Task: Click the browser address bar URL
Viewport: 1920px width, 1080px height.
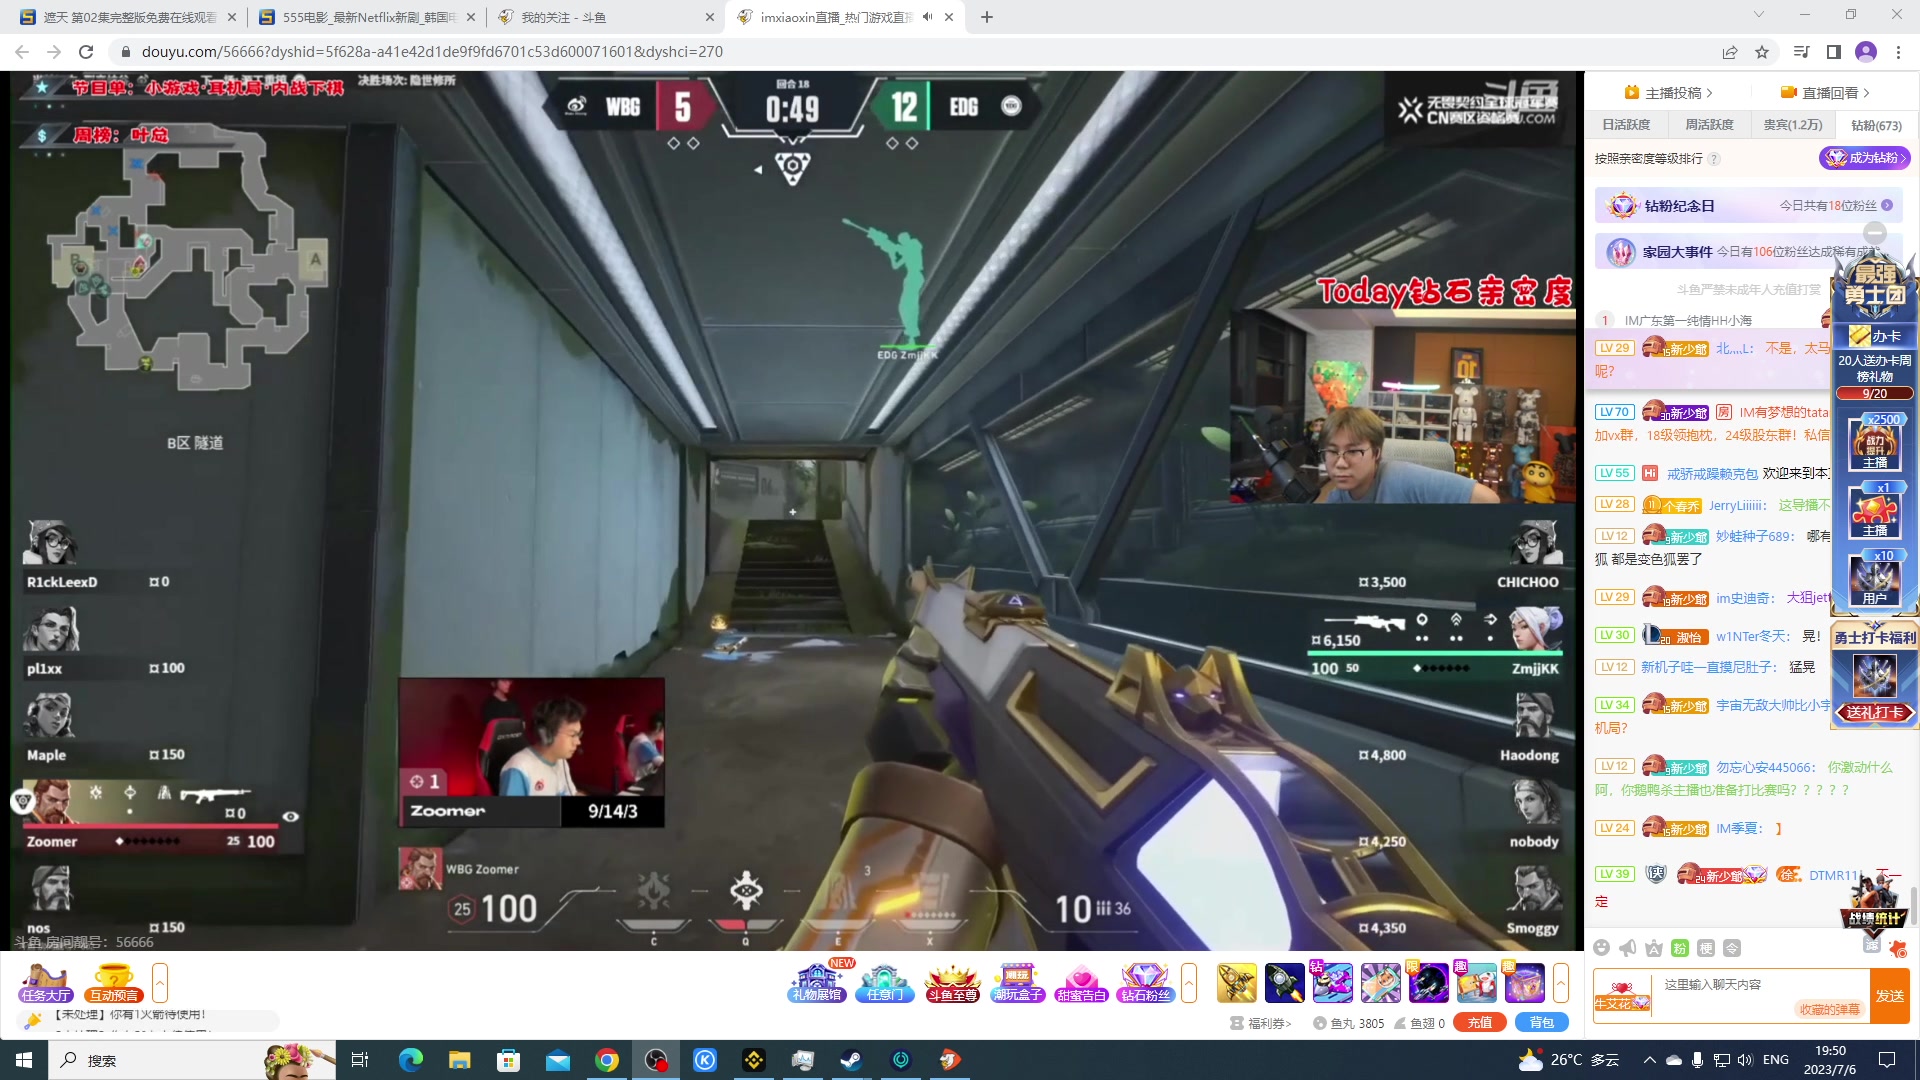Action: click(432, 52)
